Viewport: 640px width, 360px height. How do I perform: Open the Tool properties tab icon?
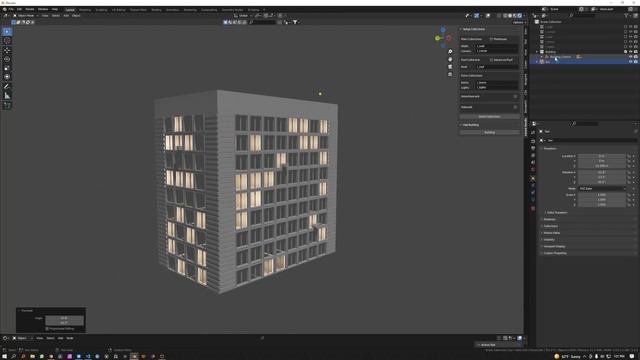coord(533,132)
